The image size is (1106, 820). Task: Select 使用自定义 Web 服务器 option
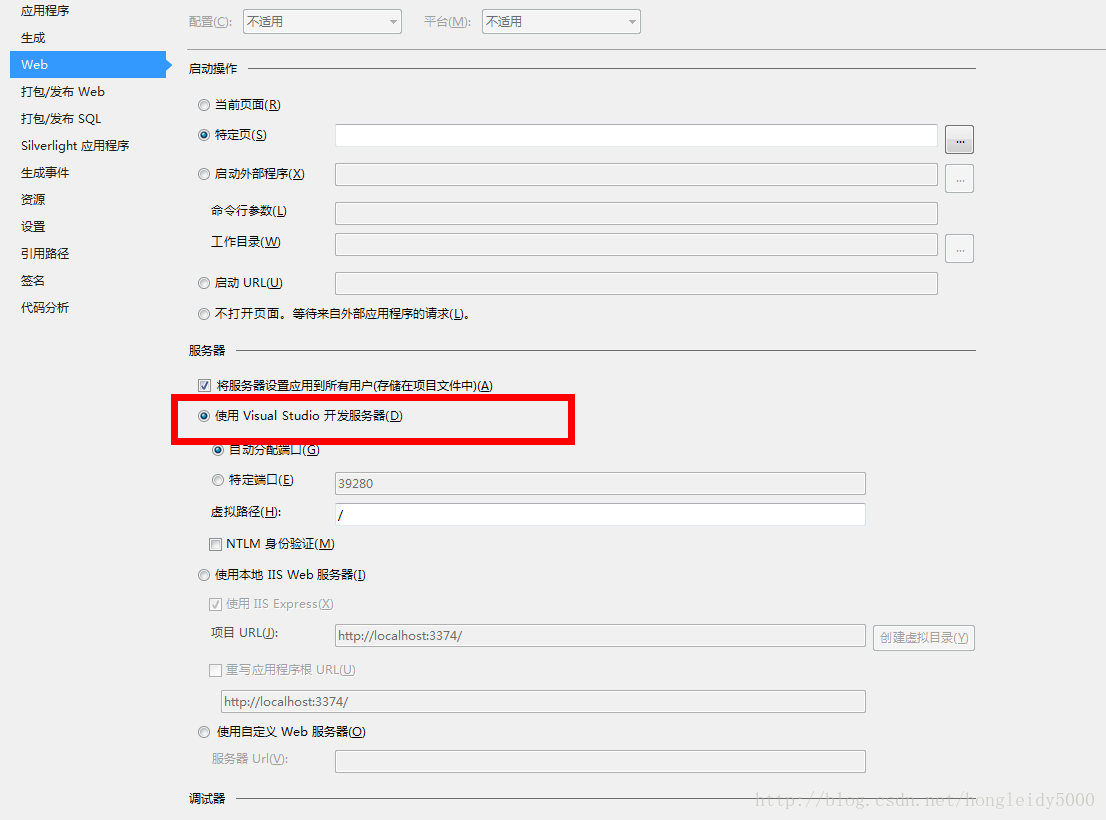pos(204,732)
